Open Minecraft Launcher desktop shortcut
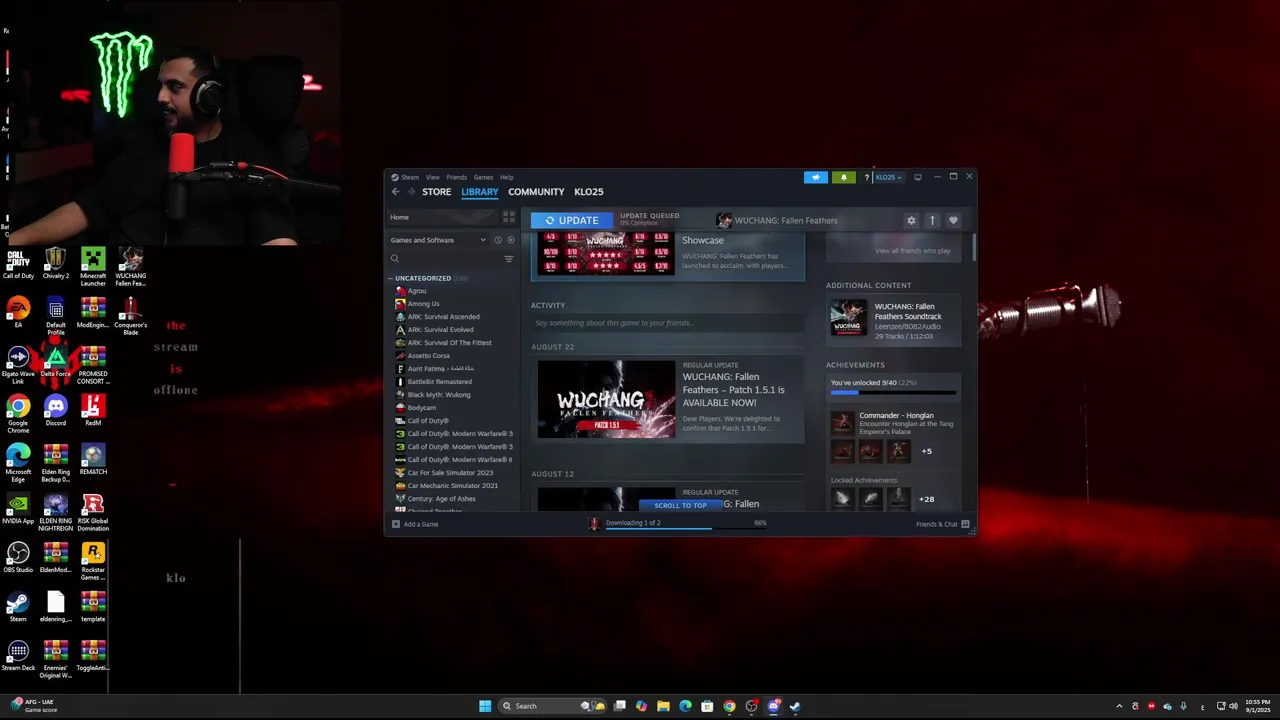This screenshot has height=720, width=1280. pos(93,267)
